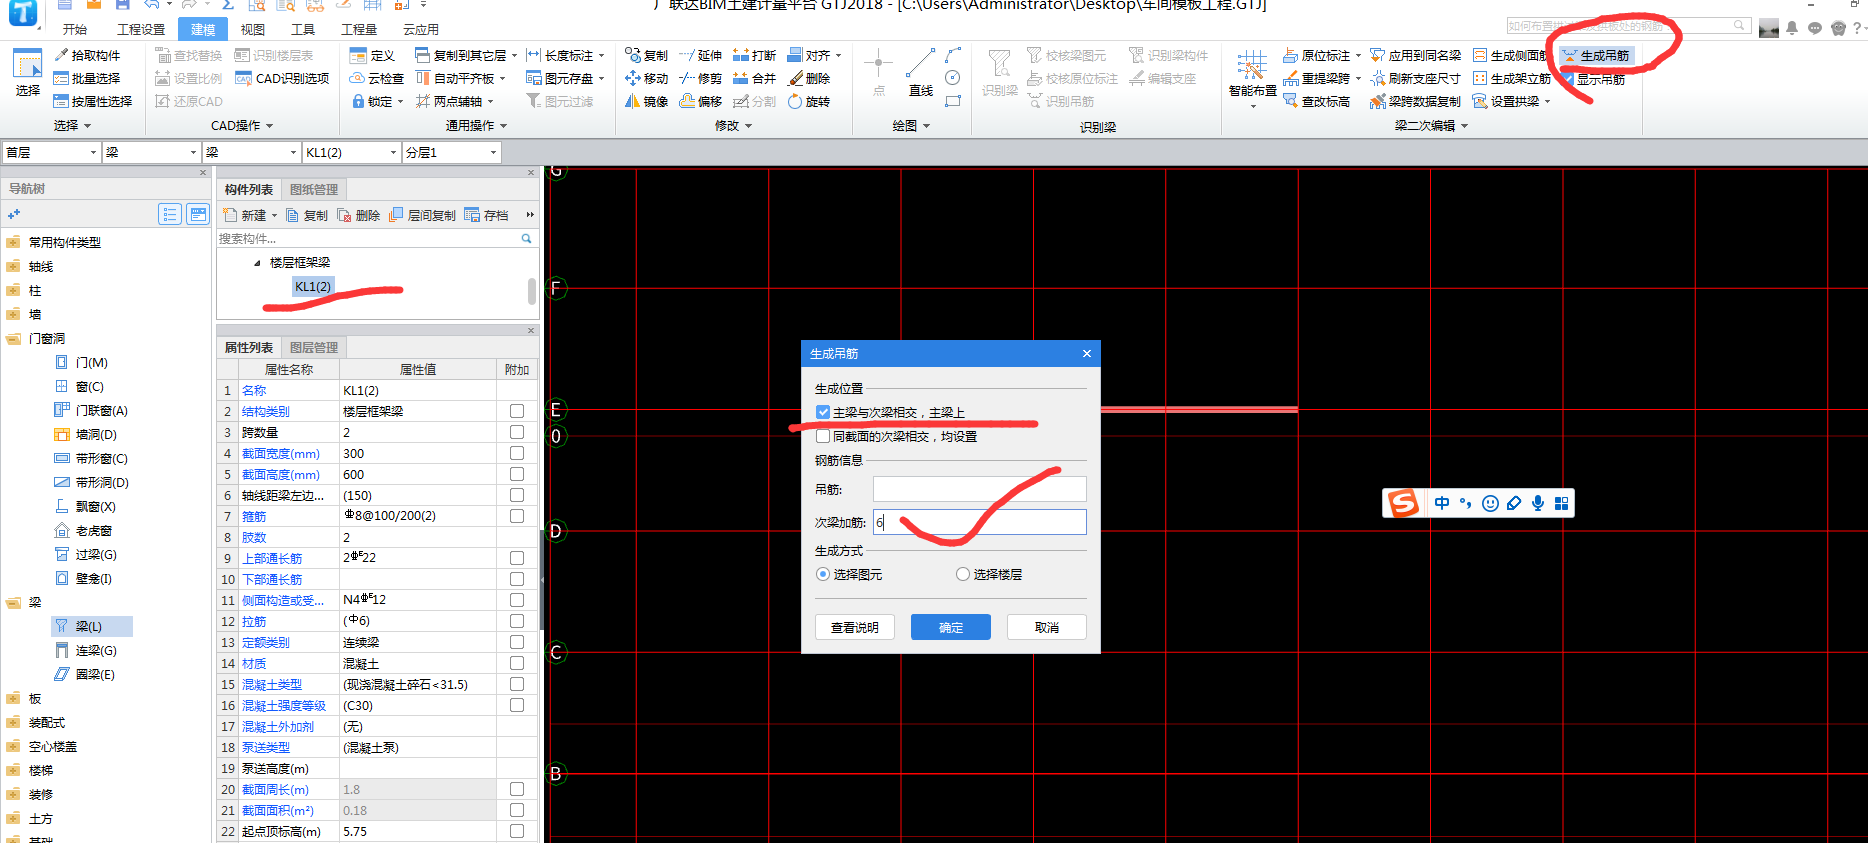Click 刷新支座尺寸 tool
The width and height of the screenshot is (1868, 843).
[1415, 78]
